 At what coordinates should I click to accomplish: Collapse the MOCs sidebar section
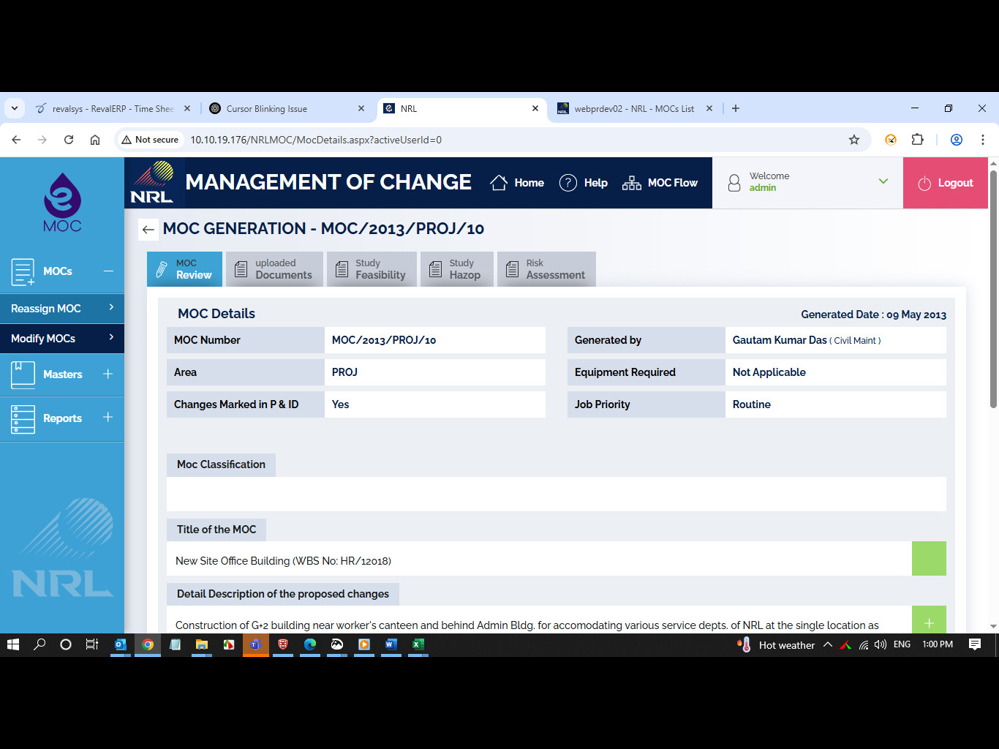[x=108, y=271]
